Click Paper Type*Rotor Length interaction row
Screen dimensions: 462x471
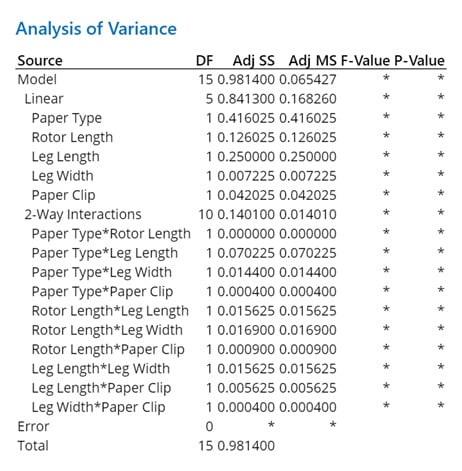point(231,234)
